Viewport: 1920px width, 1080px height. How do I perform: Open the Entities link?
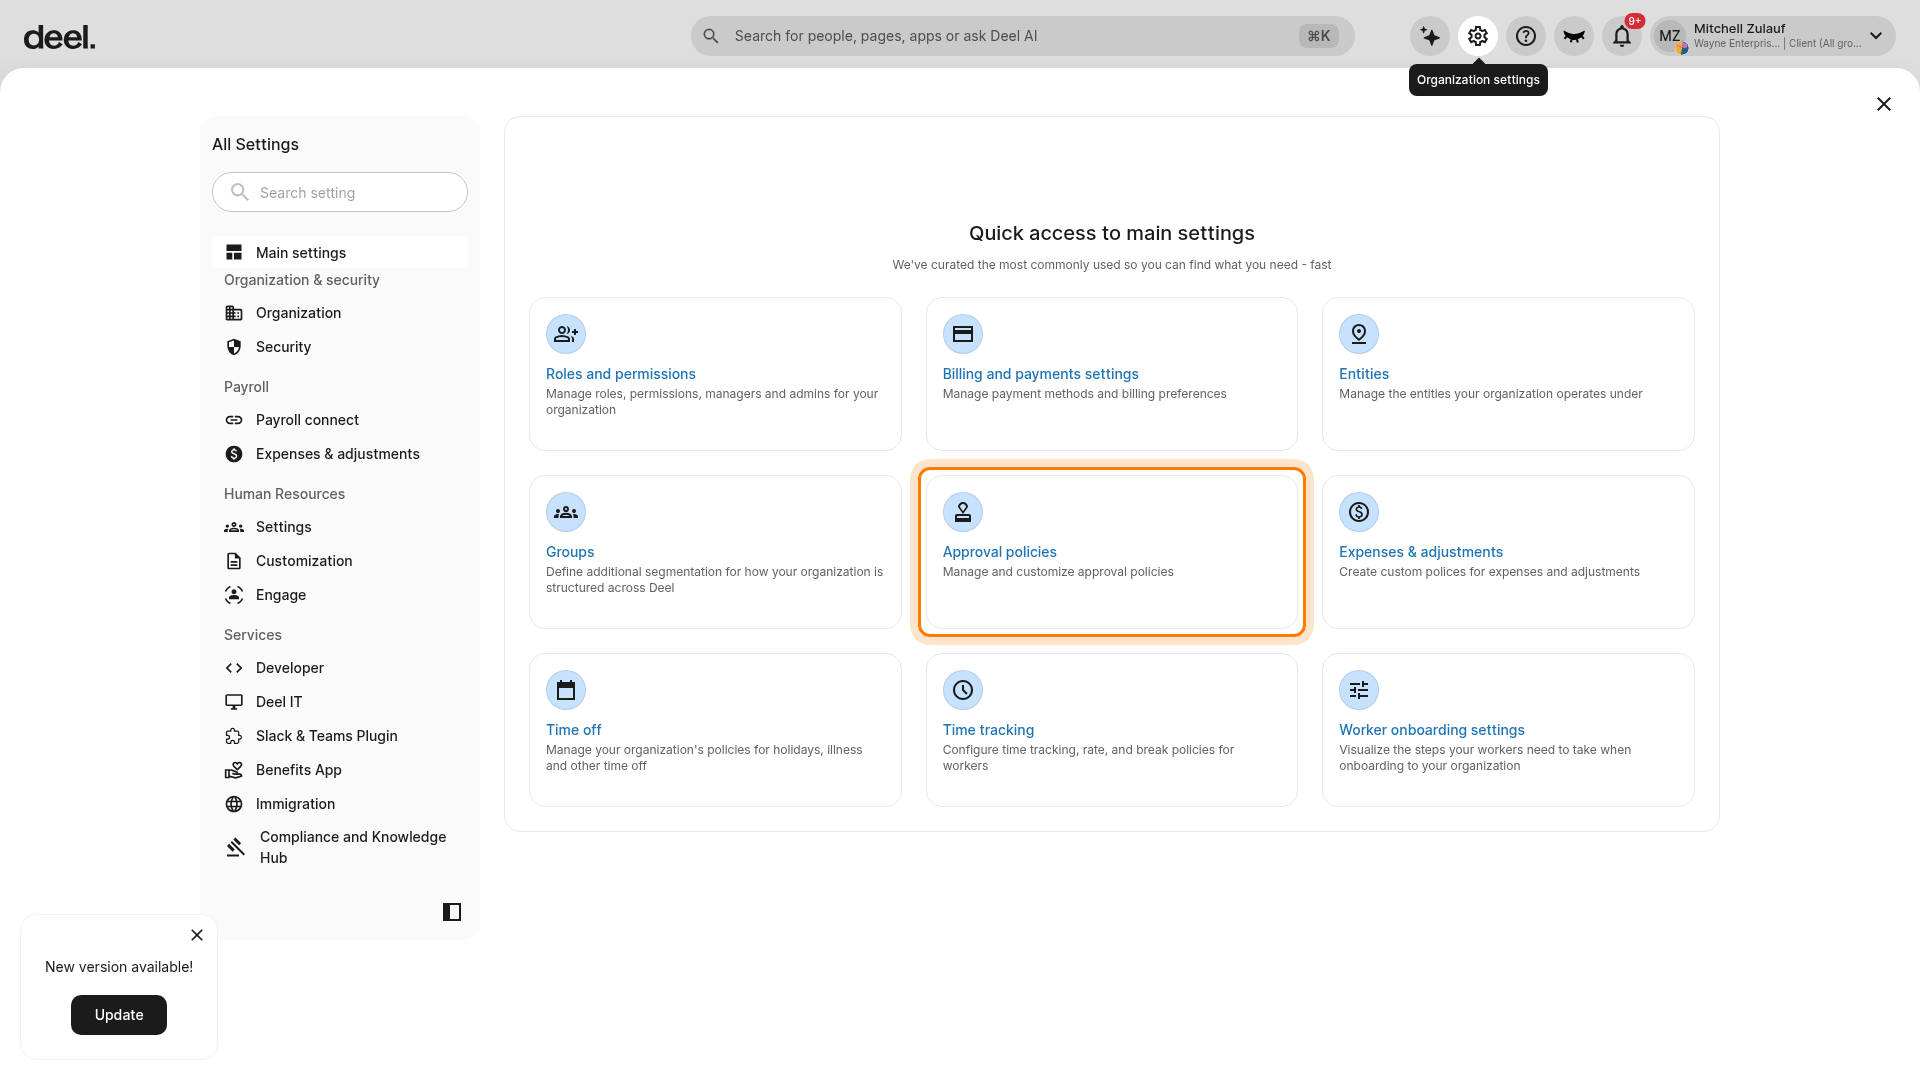(x=1364, y=374)
